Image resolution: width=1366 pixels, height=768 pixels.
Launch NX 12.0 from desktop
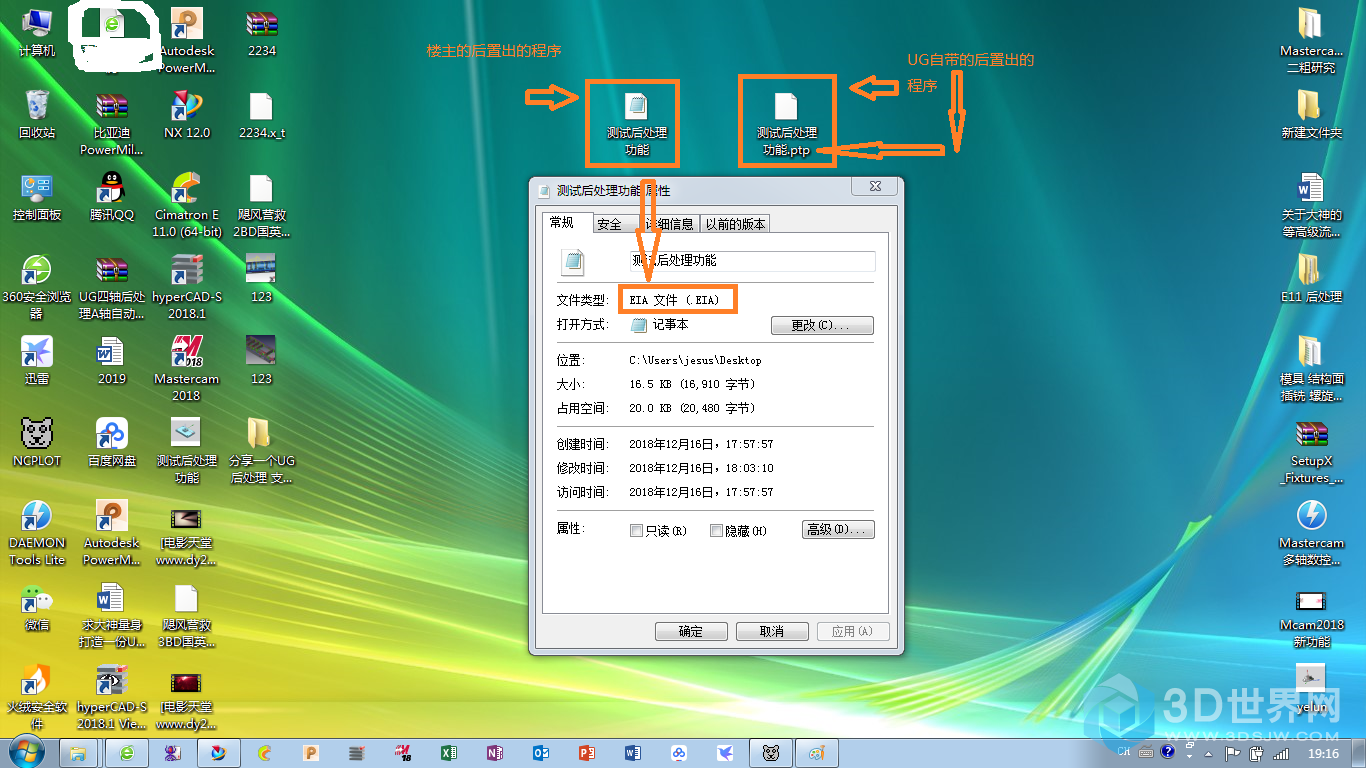(x=187, y=115)
